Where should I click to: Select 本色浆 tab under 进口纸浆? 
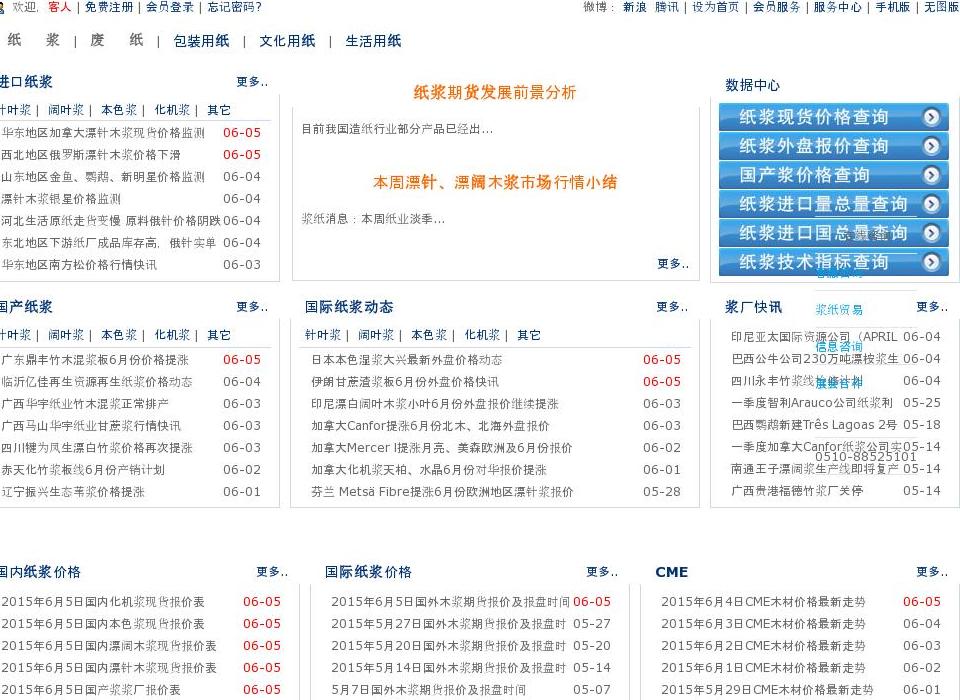pyautogui.click(x=119, y=110)
